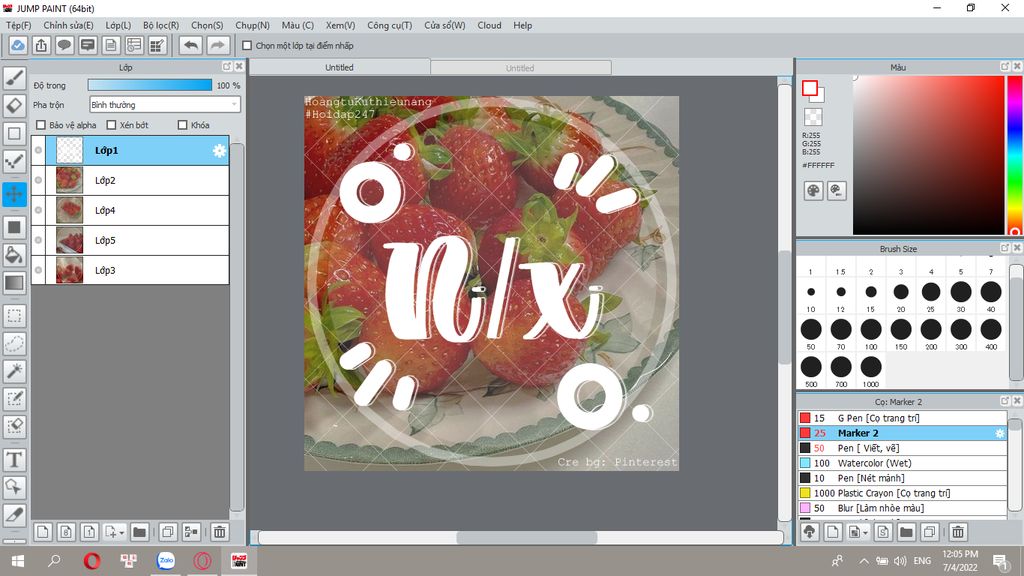1024x576 pixels.
Task: Click the Undo arrow in toolbar
Action: [191, 45]
